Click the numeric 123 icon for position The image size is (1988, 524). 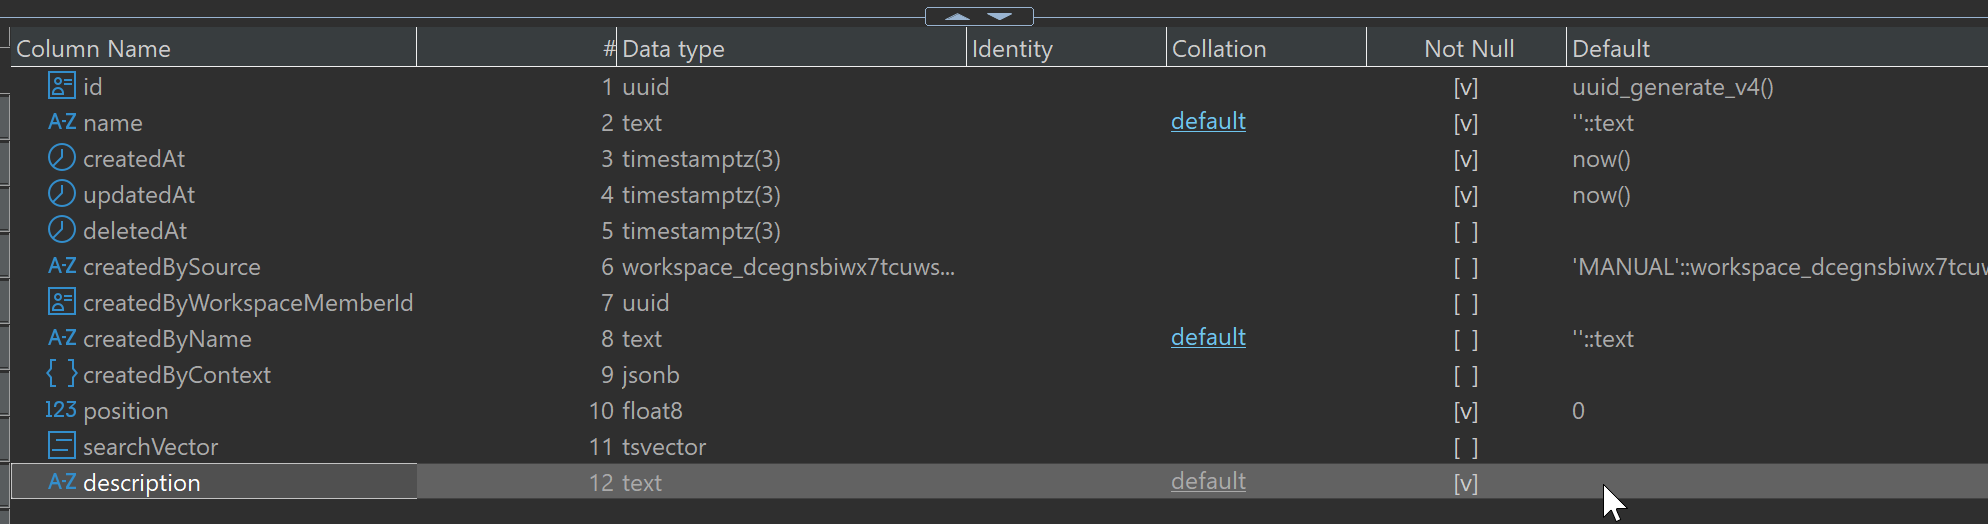[x=61, y=410]
